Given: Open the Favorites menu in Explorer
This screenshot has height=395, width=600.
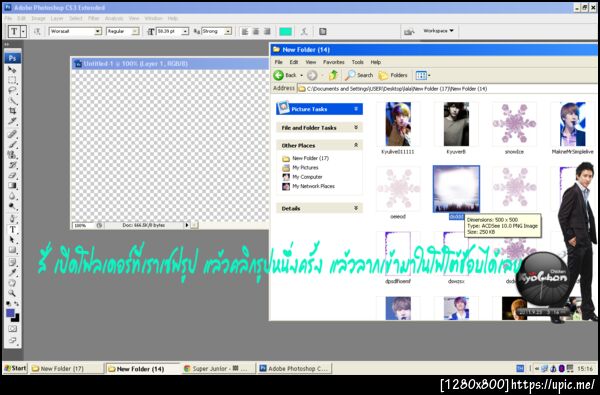Looking at the screenshot, I should [334, 62].
